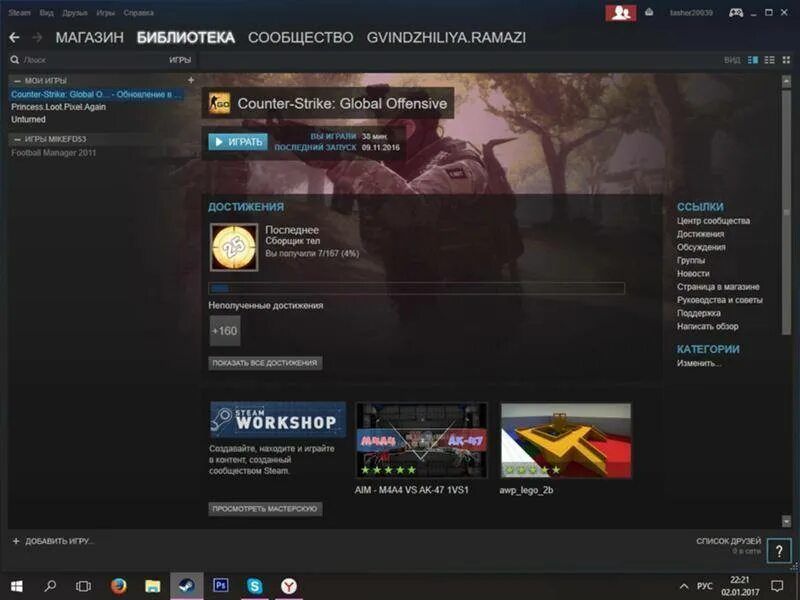This screenshot has height=600, width=800.
Task: Open Windows taskbar search
Action: (x=50, y=586)
